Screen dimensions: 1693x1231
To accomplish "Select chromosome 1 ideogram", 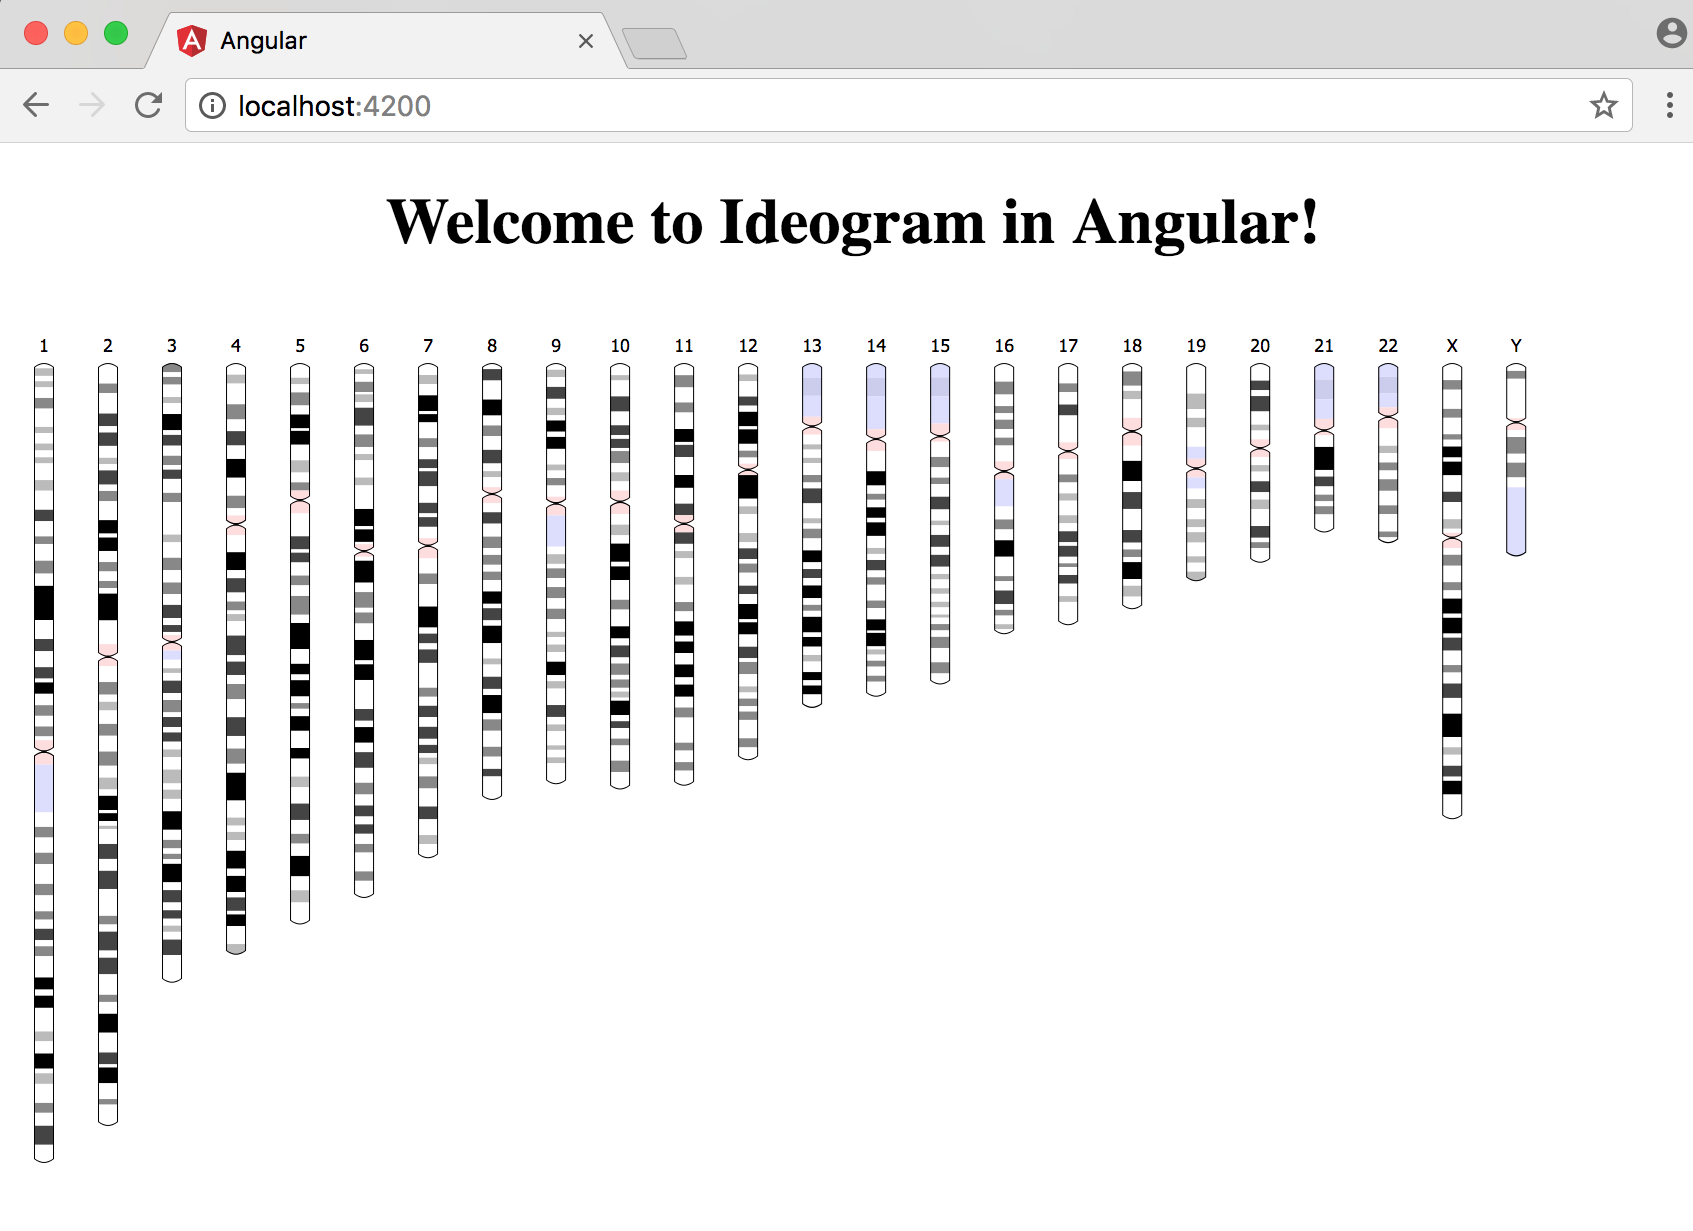I will (44, 762).
